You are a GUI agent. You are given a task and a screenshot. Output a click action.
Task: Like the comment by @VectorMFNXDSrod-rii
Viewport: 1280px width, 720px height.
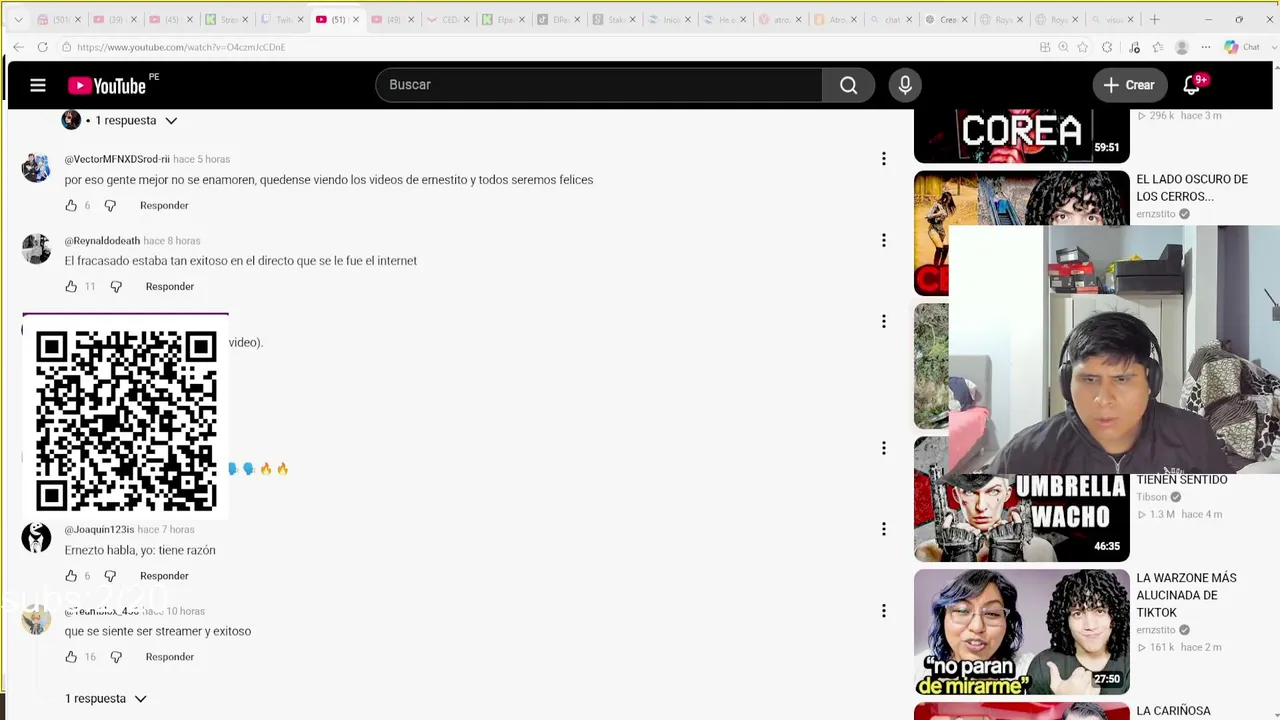[x=71, y=206]
